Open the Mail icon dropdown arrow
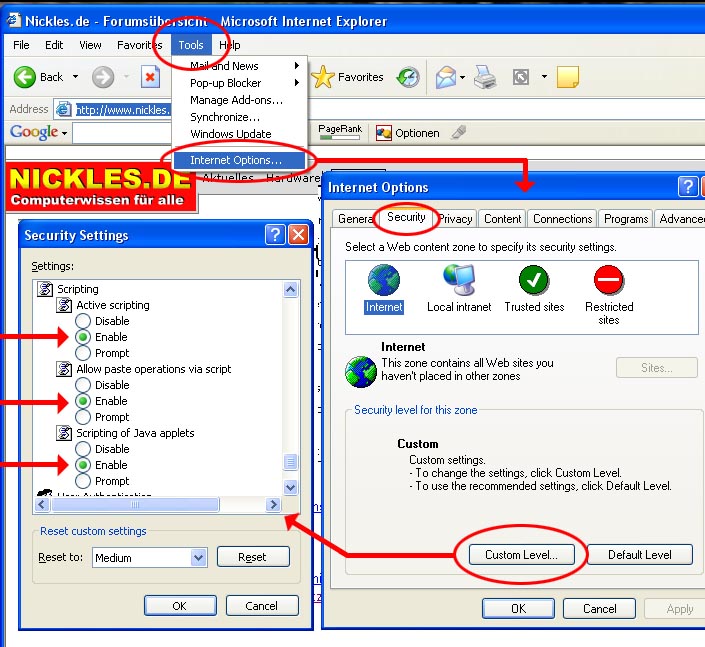Screen dimensions: 705x647 click(462, 77)
